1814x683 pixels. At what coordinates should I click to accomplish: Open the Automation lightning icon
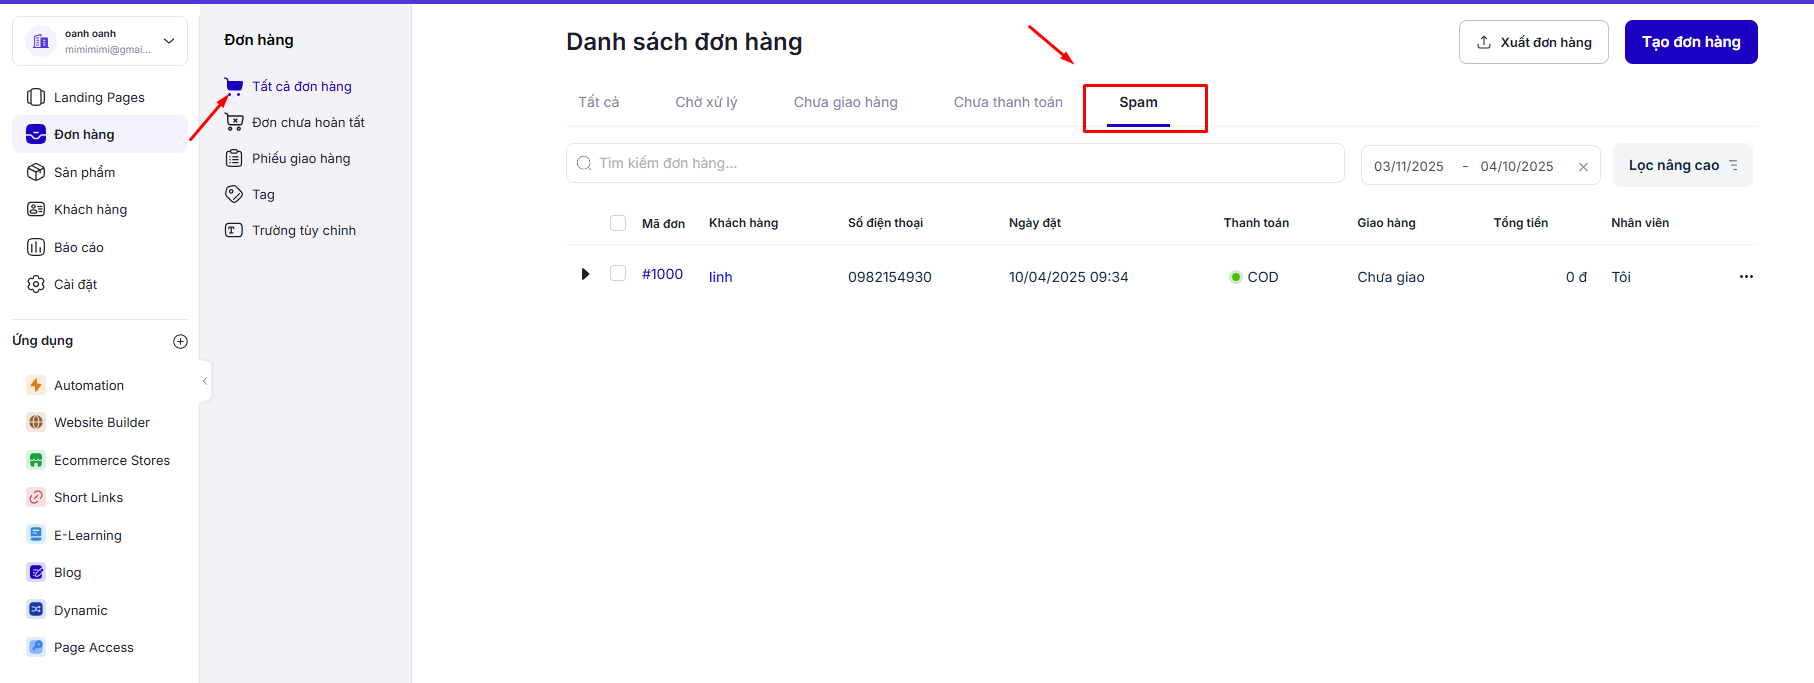(x=36, y=385)
